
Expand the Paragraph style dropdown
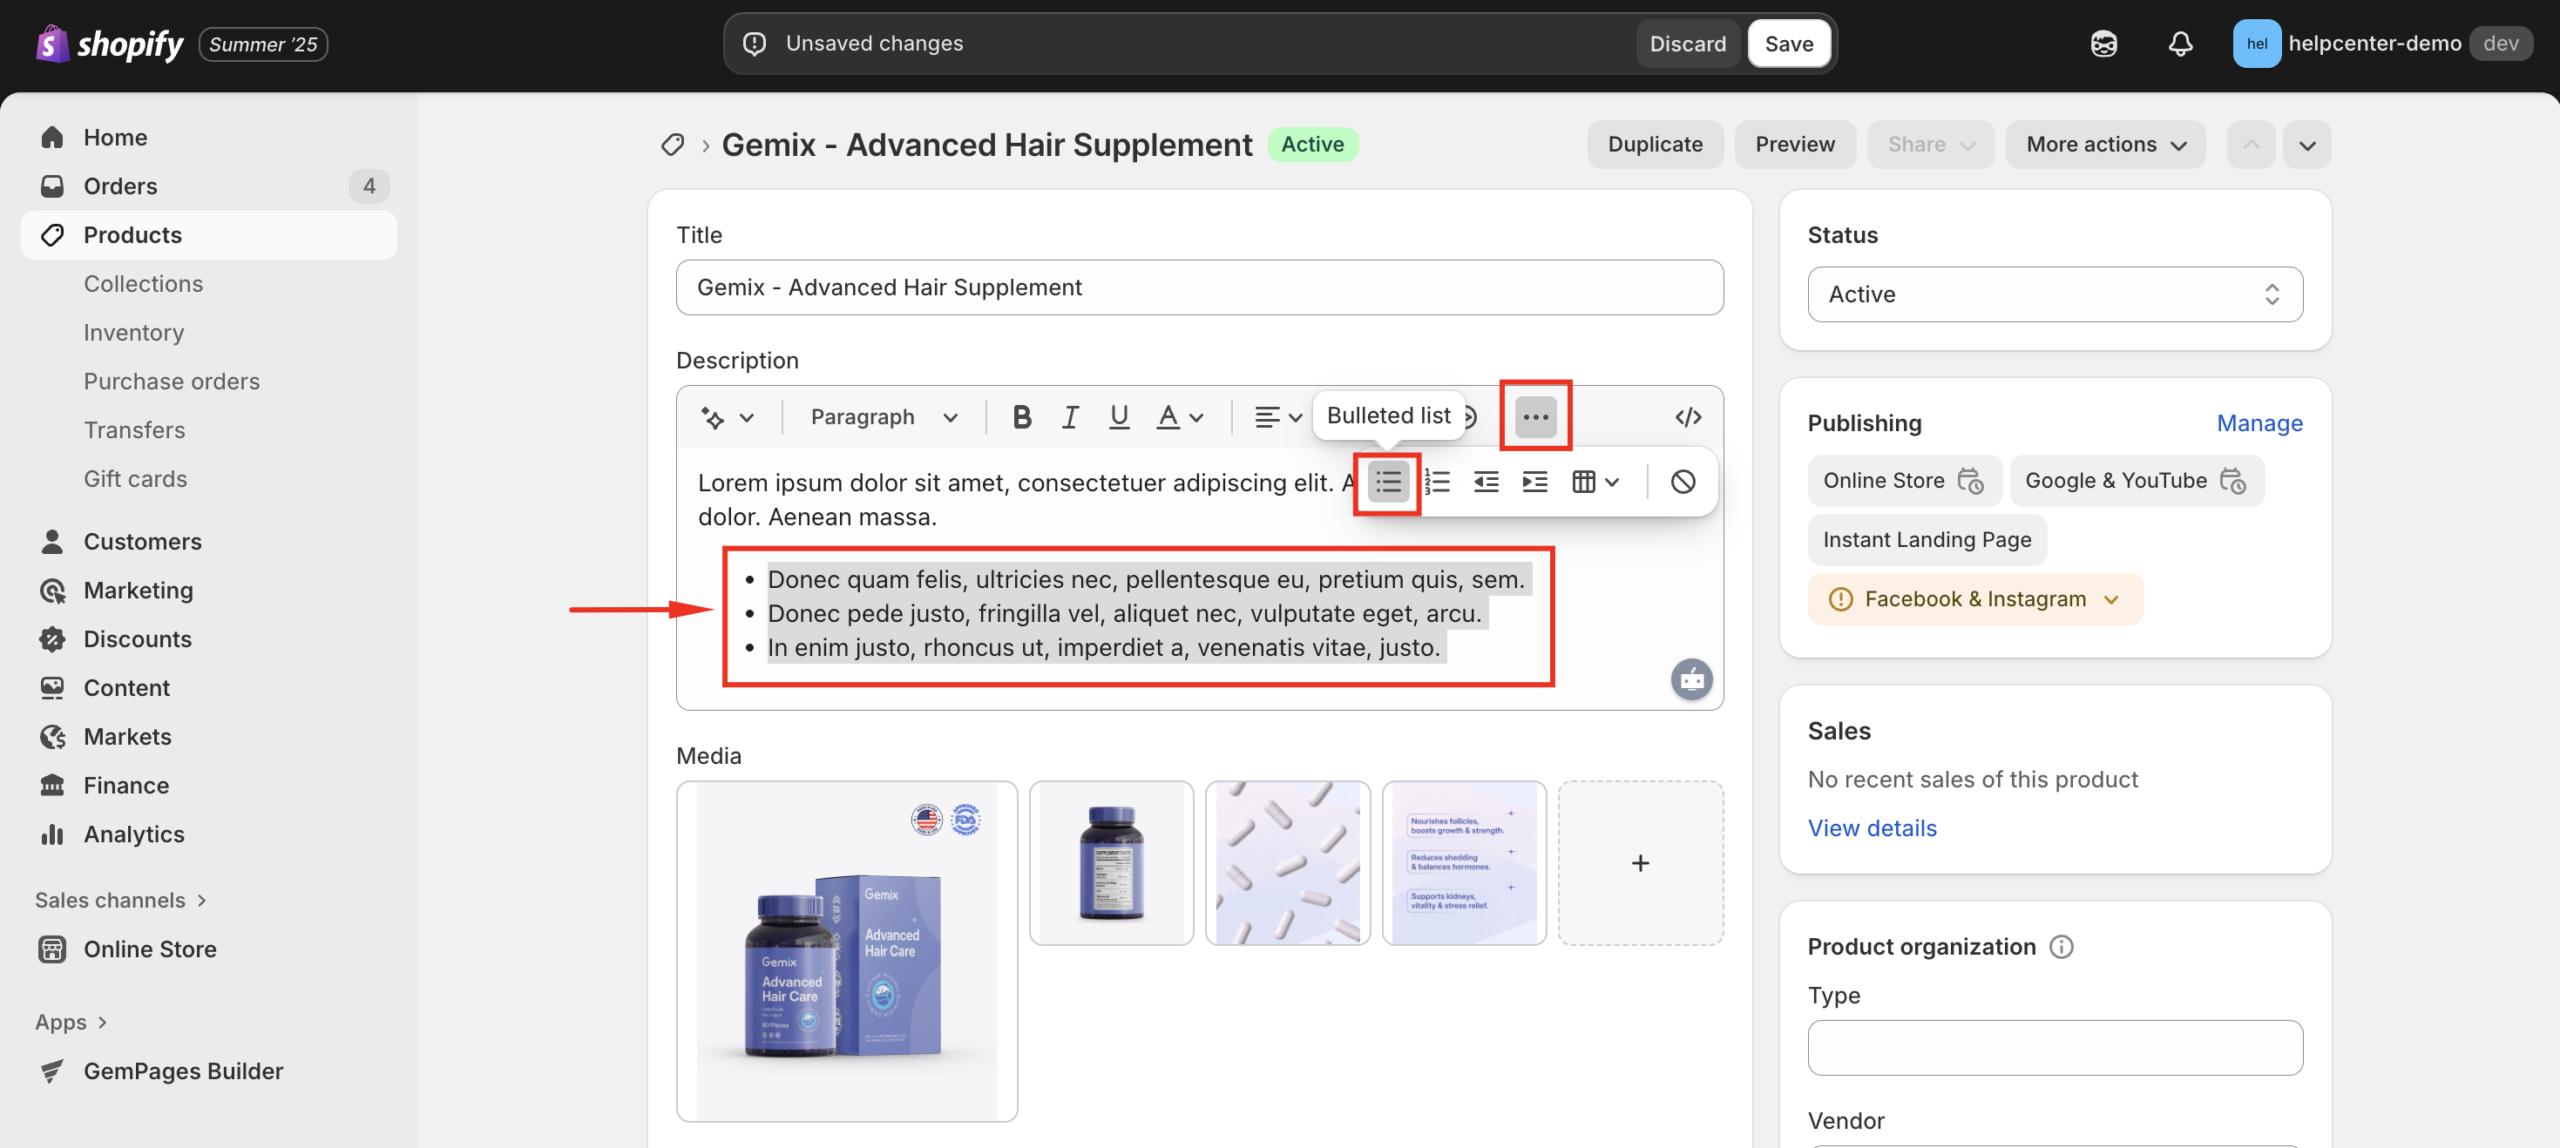pos(884,417)
